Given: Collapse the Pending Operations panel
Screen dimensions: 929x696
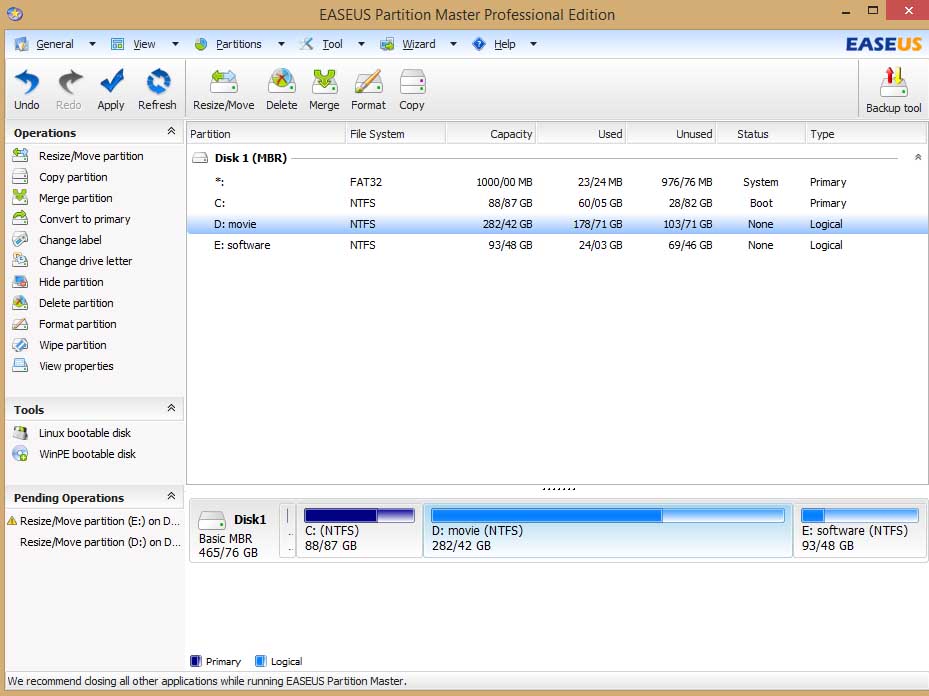Looking at the screenshot, I should [171, 497].
